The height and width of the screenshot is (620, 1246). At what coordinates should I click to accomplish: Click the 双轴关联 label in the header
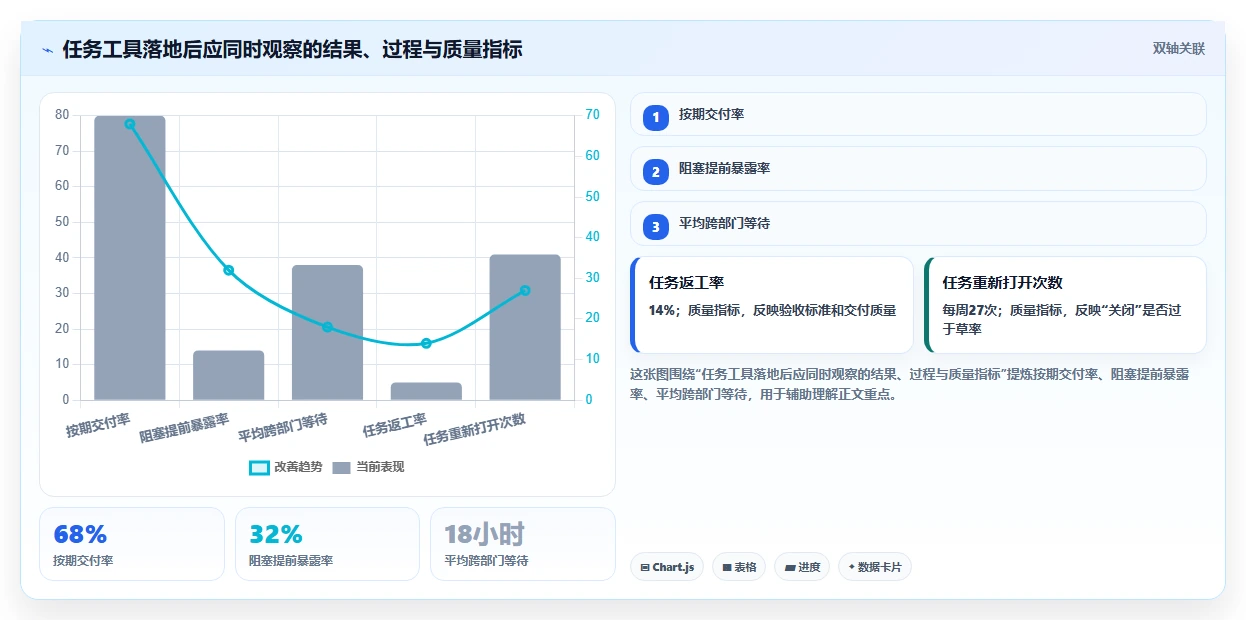[x=1179, y=48]
